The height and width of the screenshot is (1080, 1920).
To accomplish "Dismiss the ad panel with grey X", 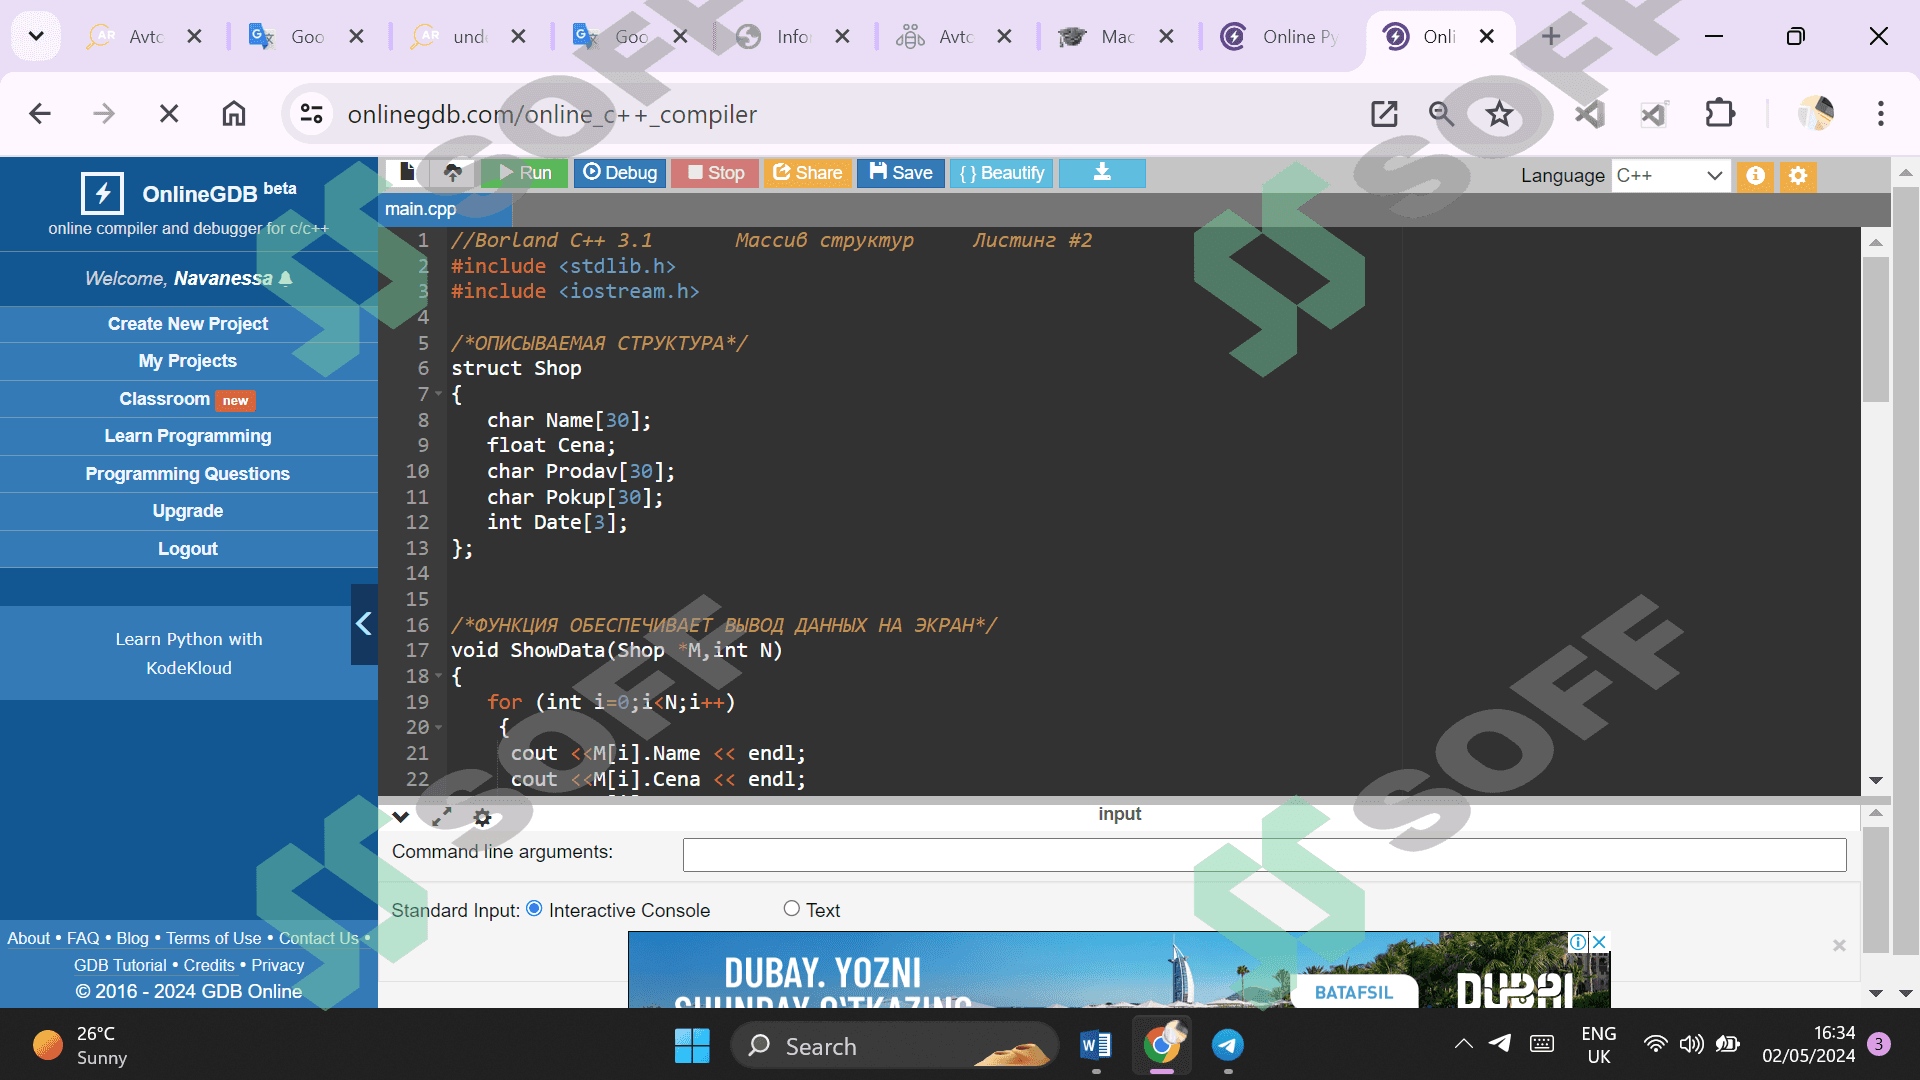I will pyautogui.click(x=1839, y=945).
